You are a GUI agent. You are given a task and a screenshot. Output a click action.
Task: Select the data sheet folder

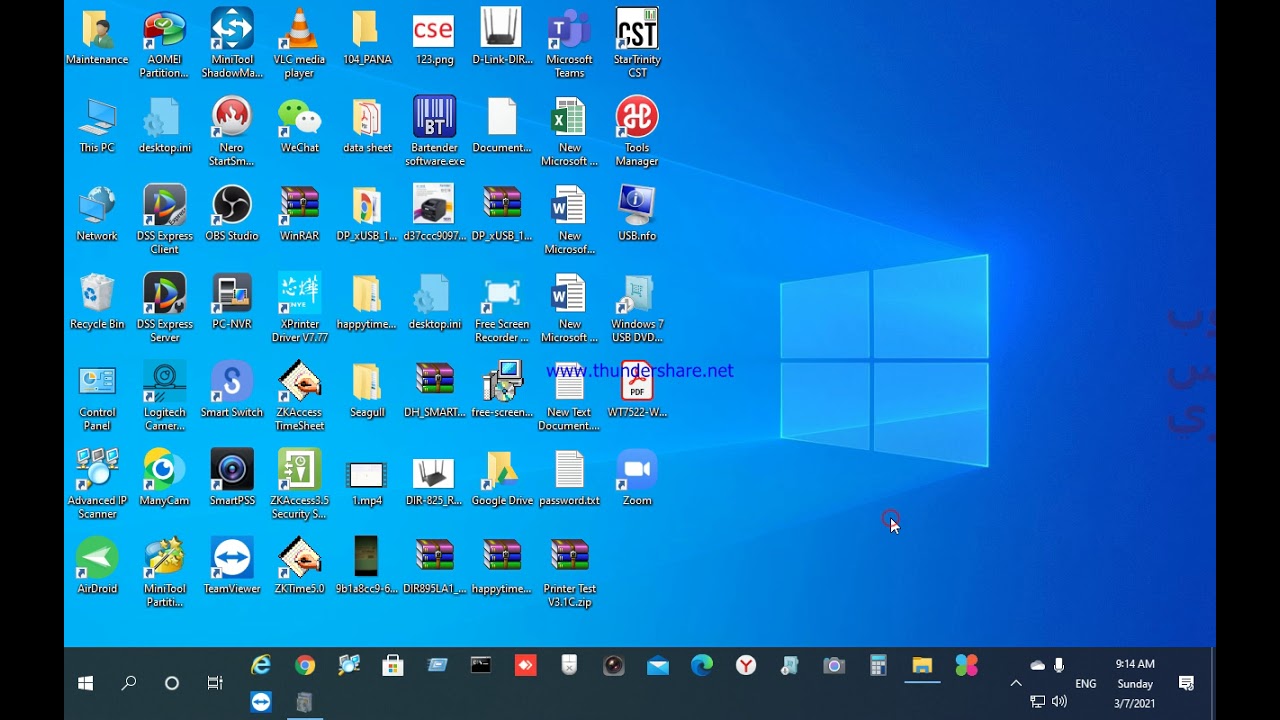[x=367, y=125]
